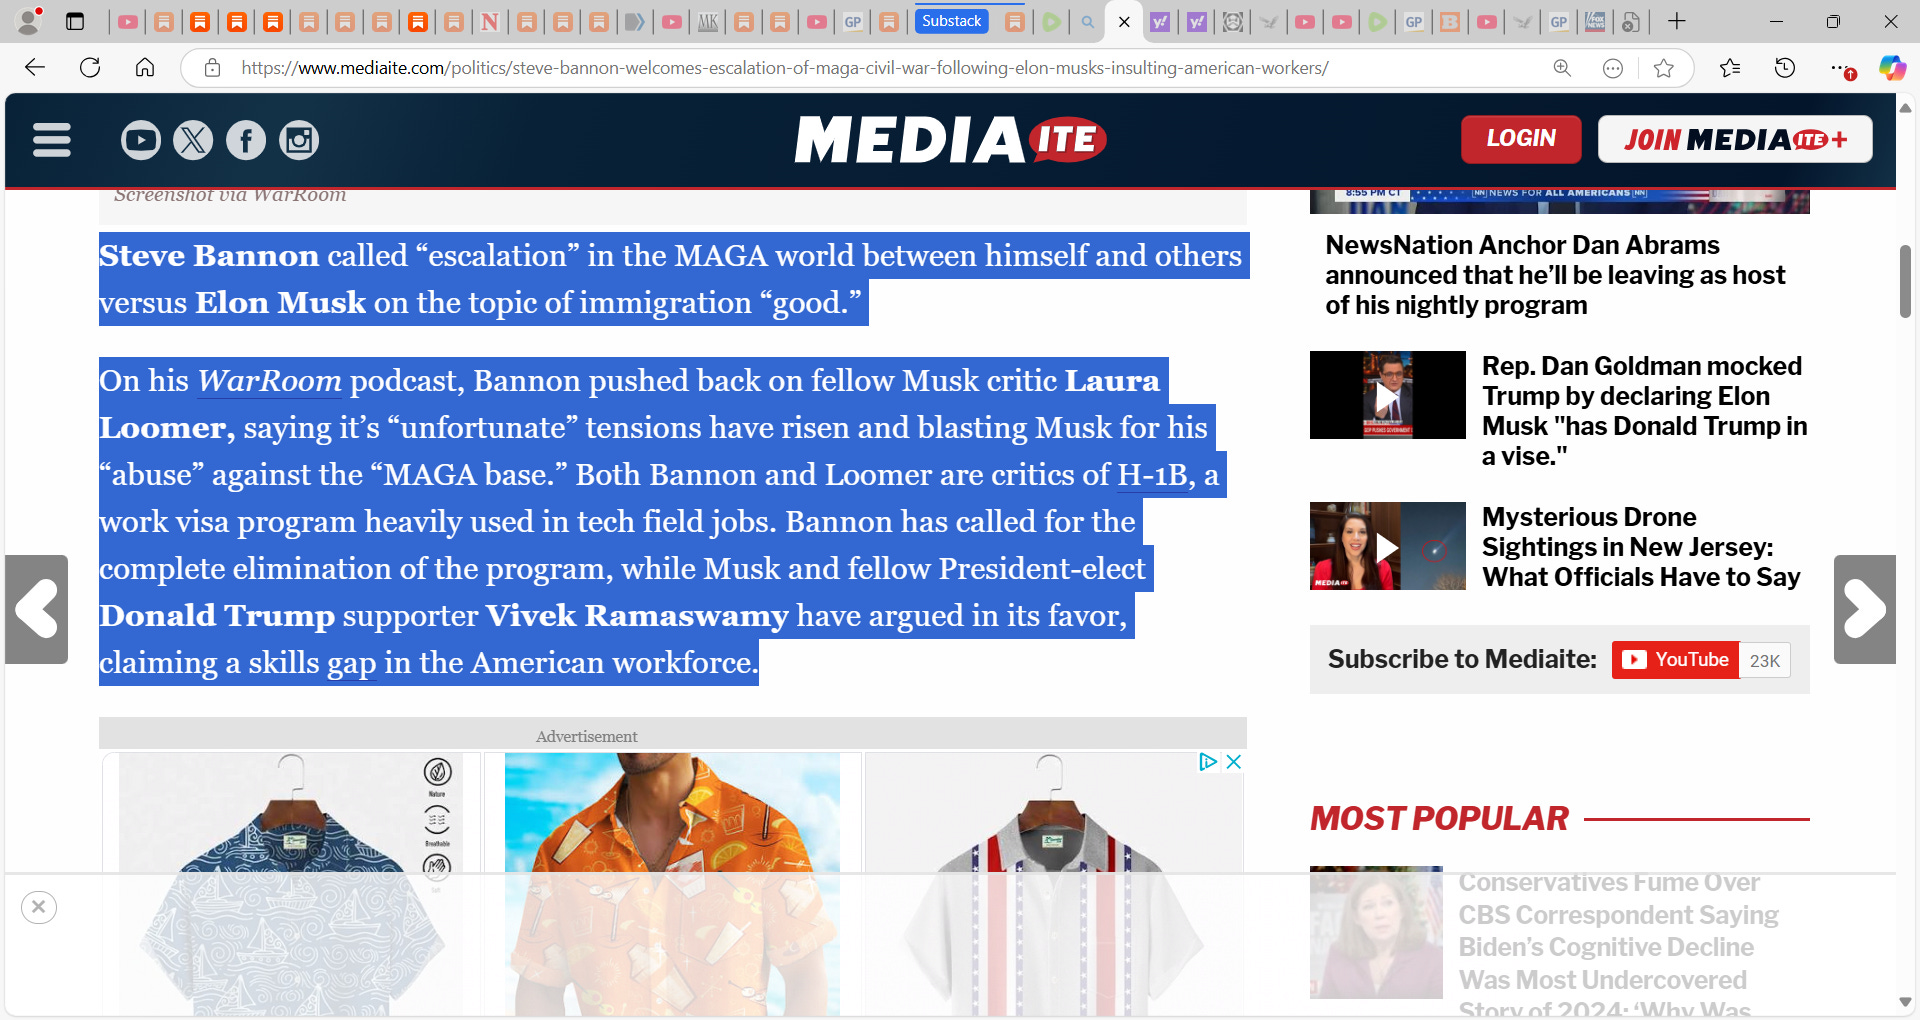Click the JOIN MEDIAITE+ button

(x=1735, y=139)
